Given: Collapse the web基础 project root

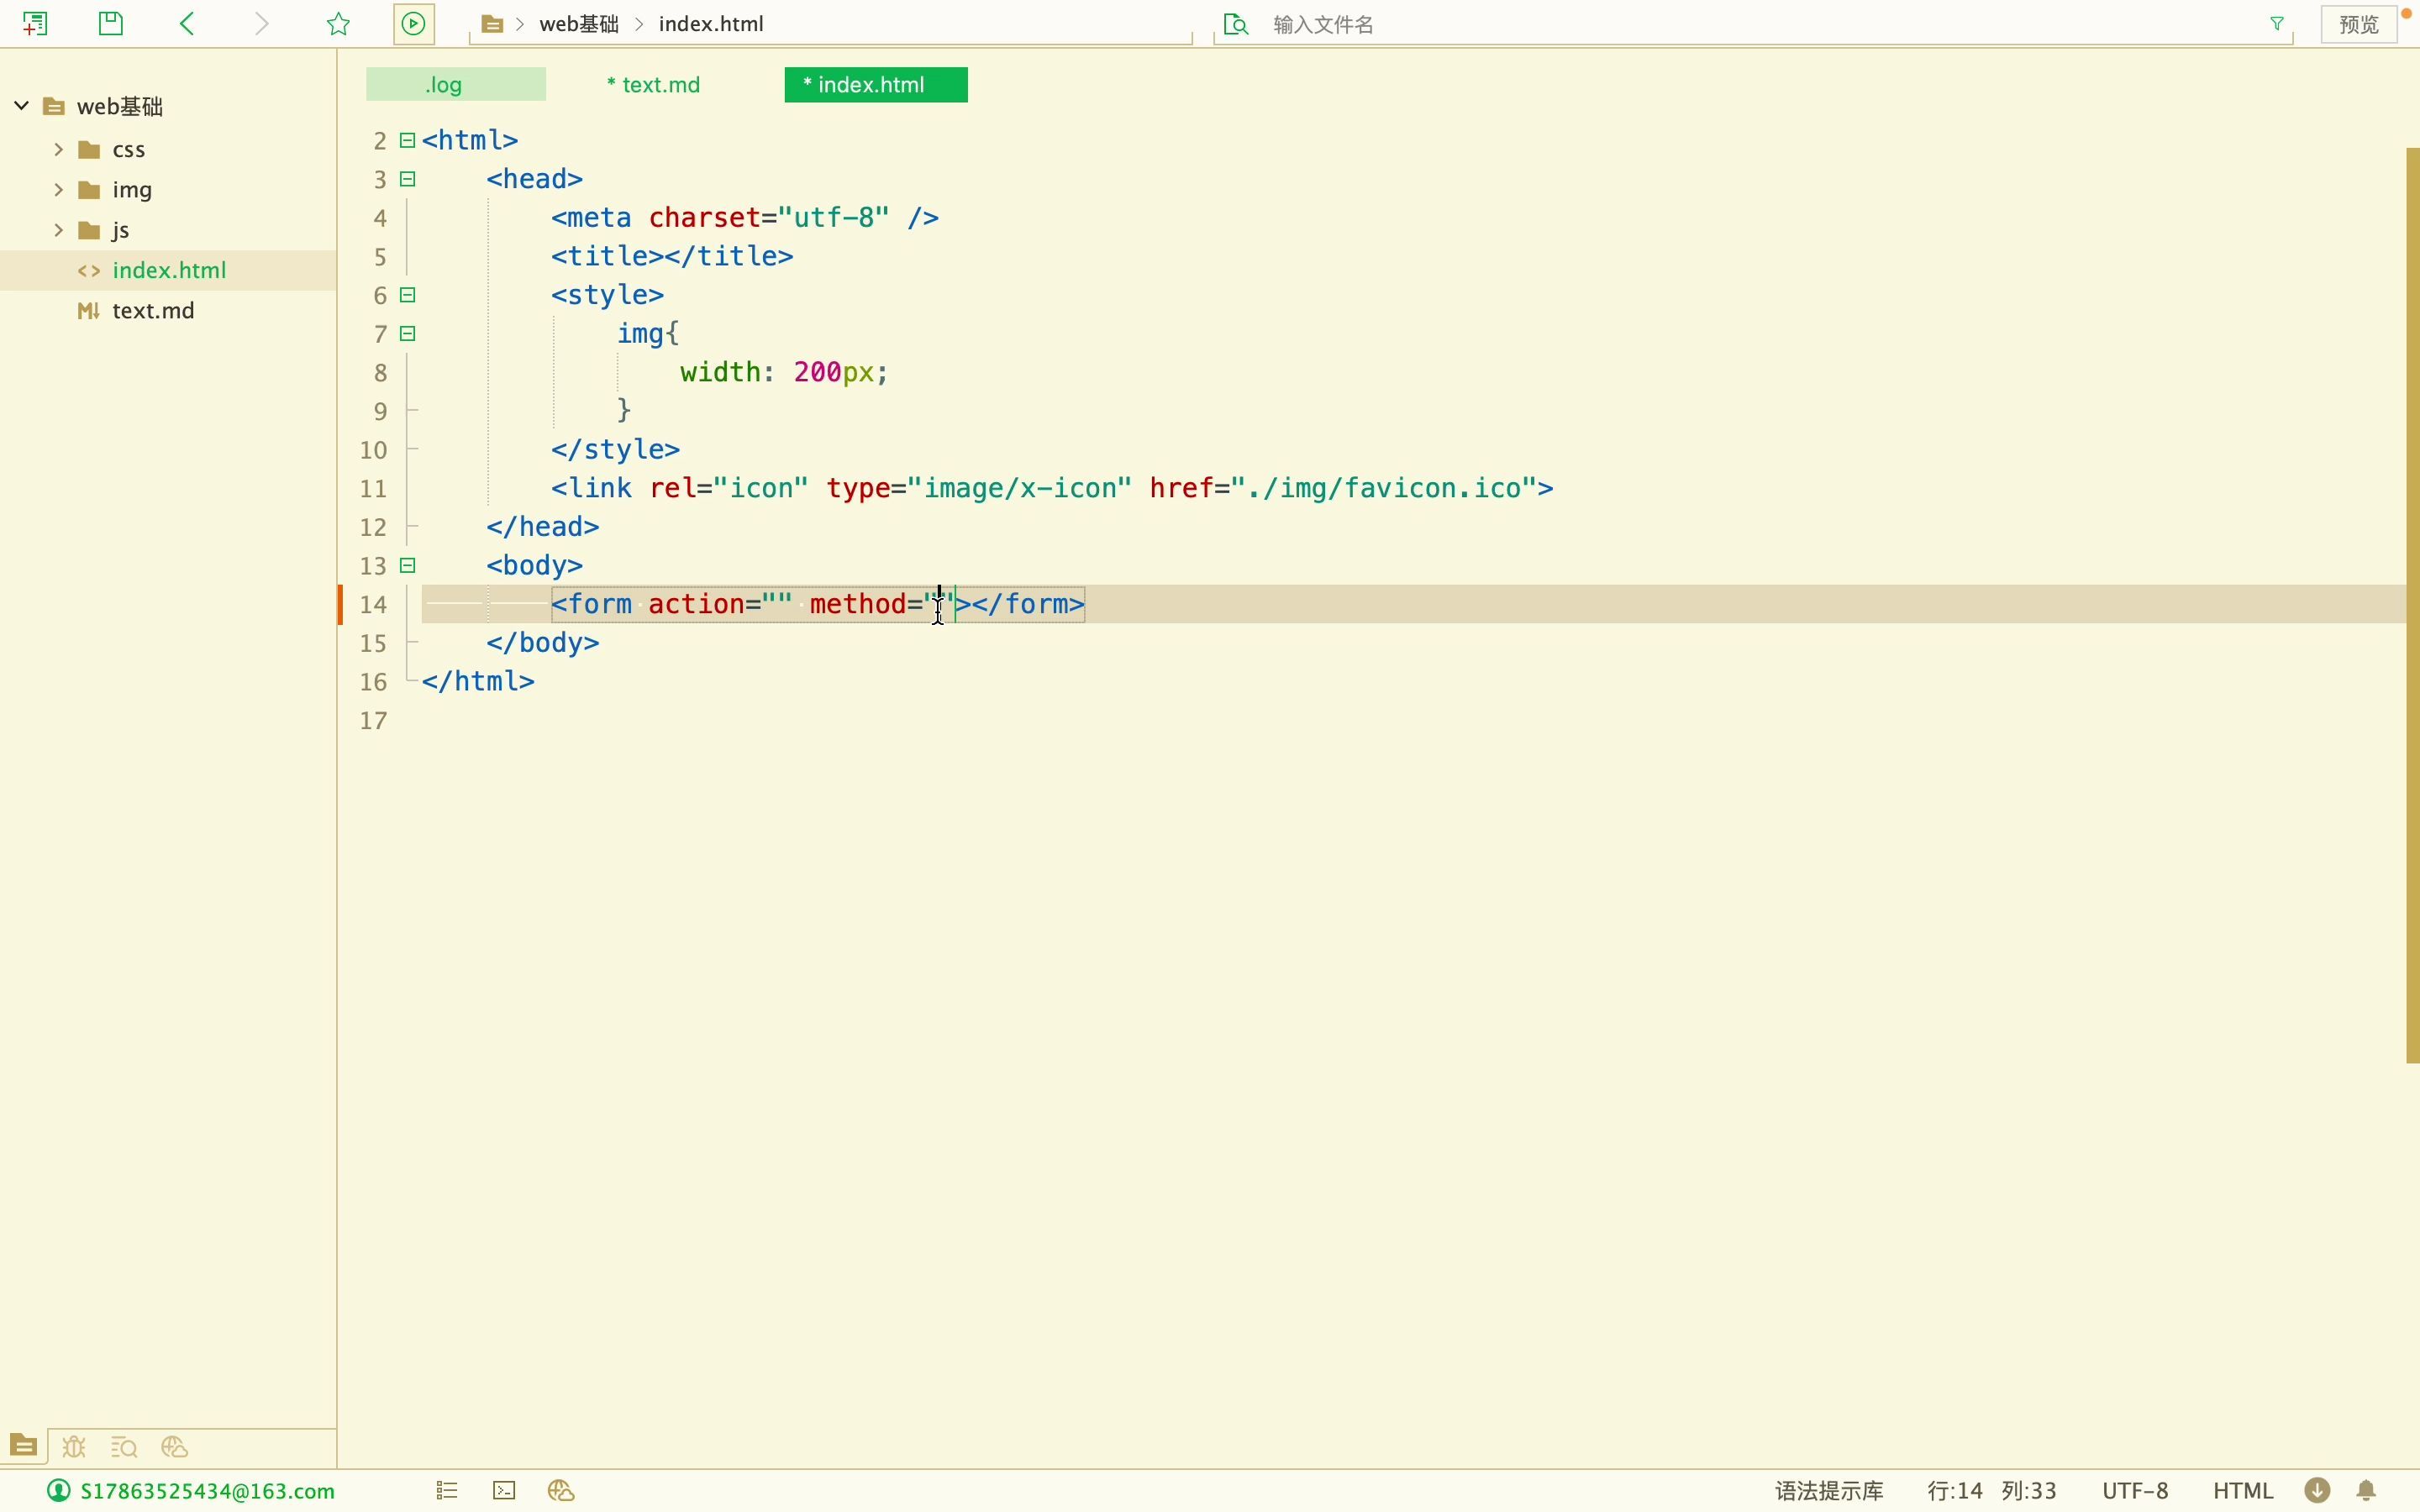Looking at the screenshot, I should (21, 105).
